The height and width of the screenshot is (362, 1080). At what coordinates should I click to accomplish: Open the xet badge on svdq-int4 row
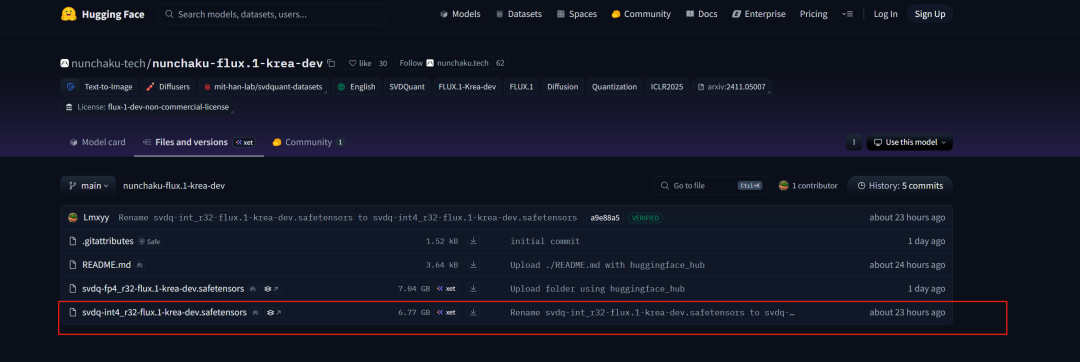[x=446, y=312]
